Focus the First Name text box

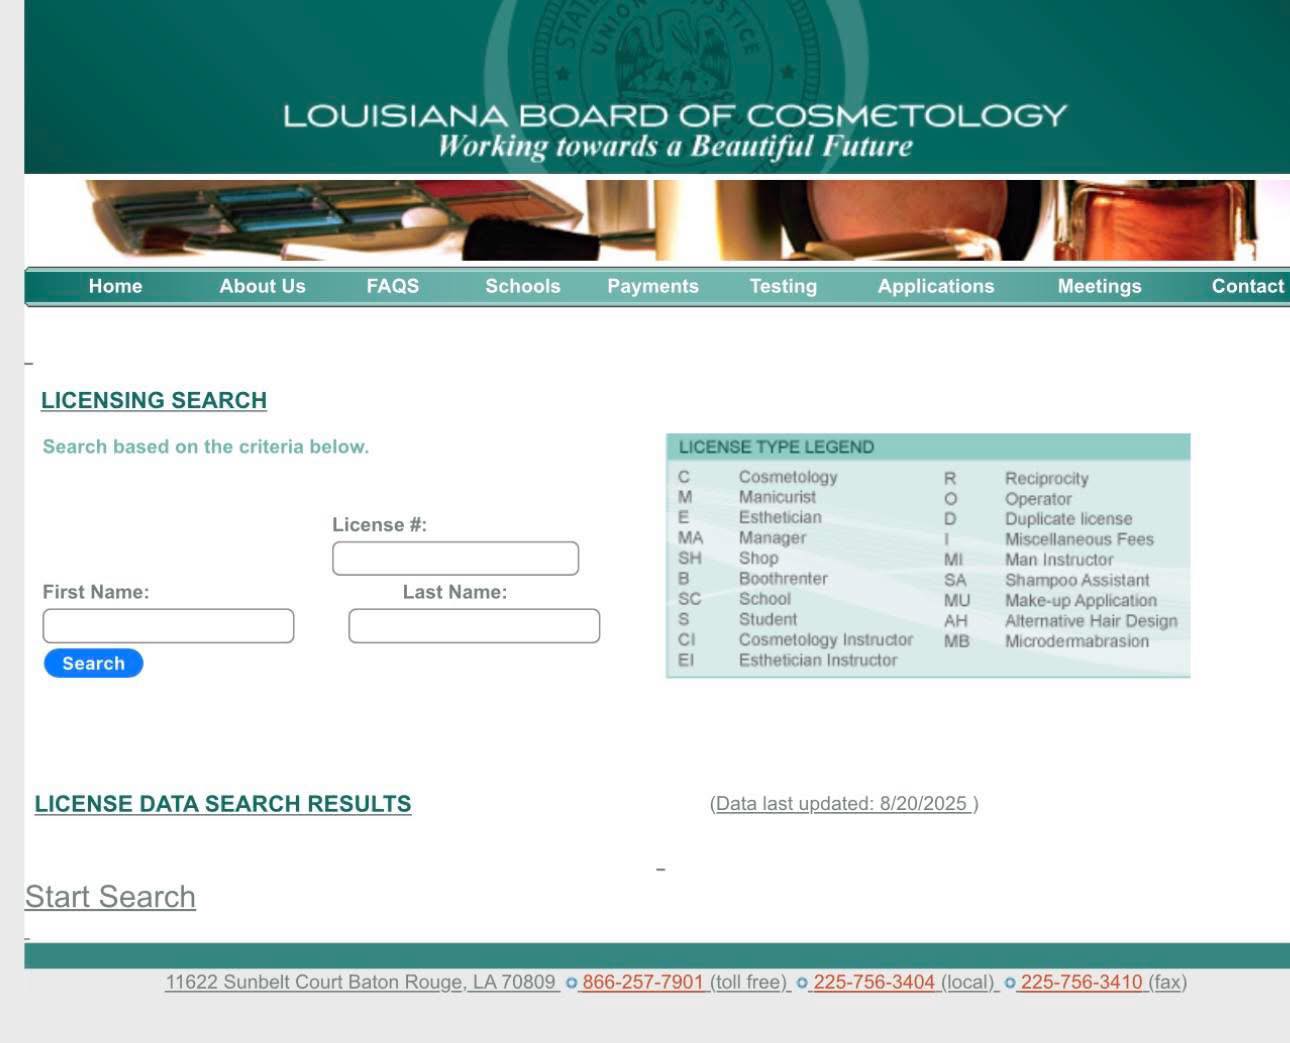tap(168, 626)
